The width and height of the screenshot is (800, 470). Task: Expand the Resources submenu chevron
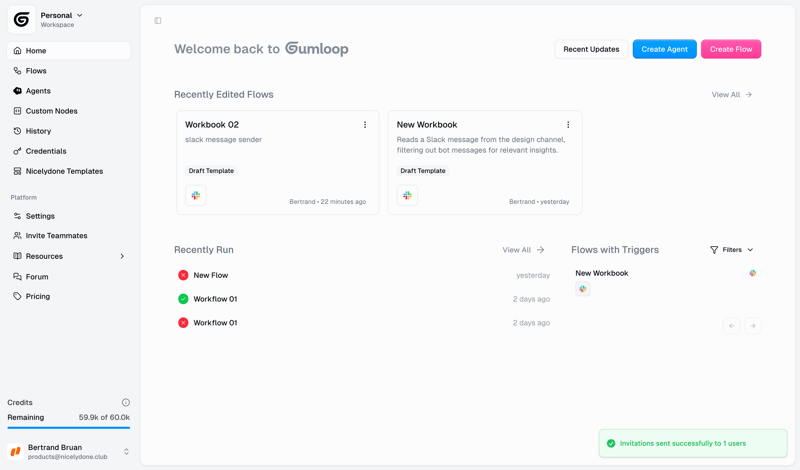point(122,256)
